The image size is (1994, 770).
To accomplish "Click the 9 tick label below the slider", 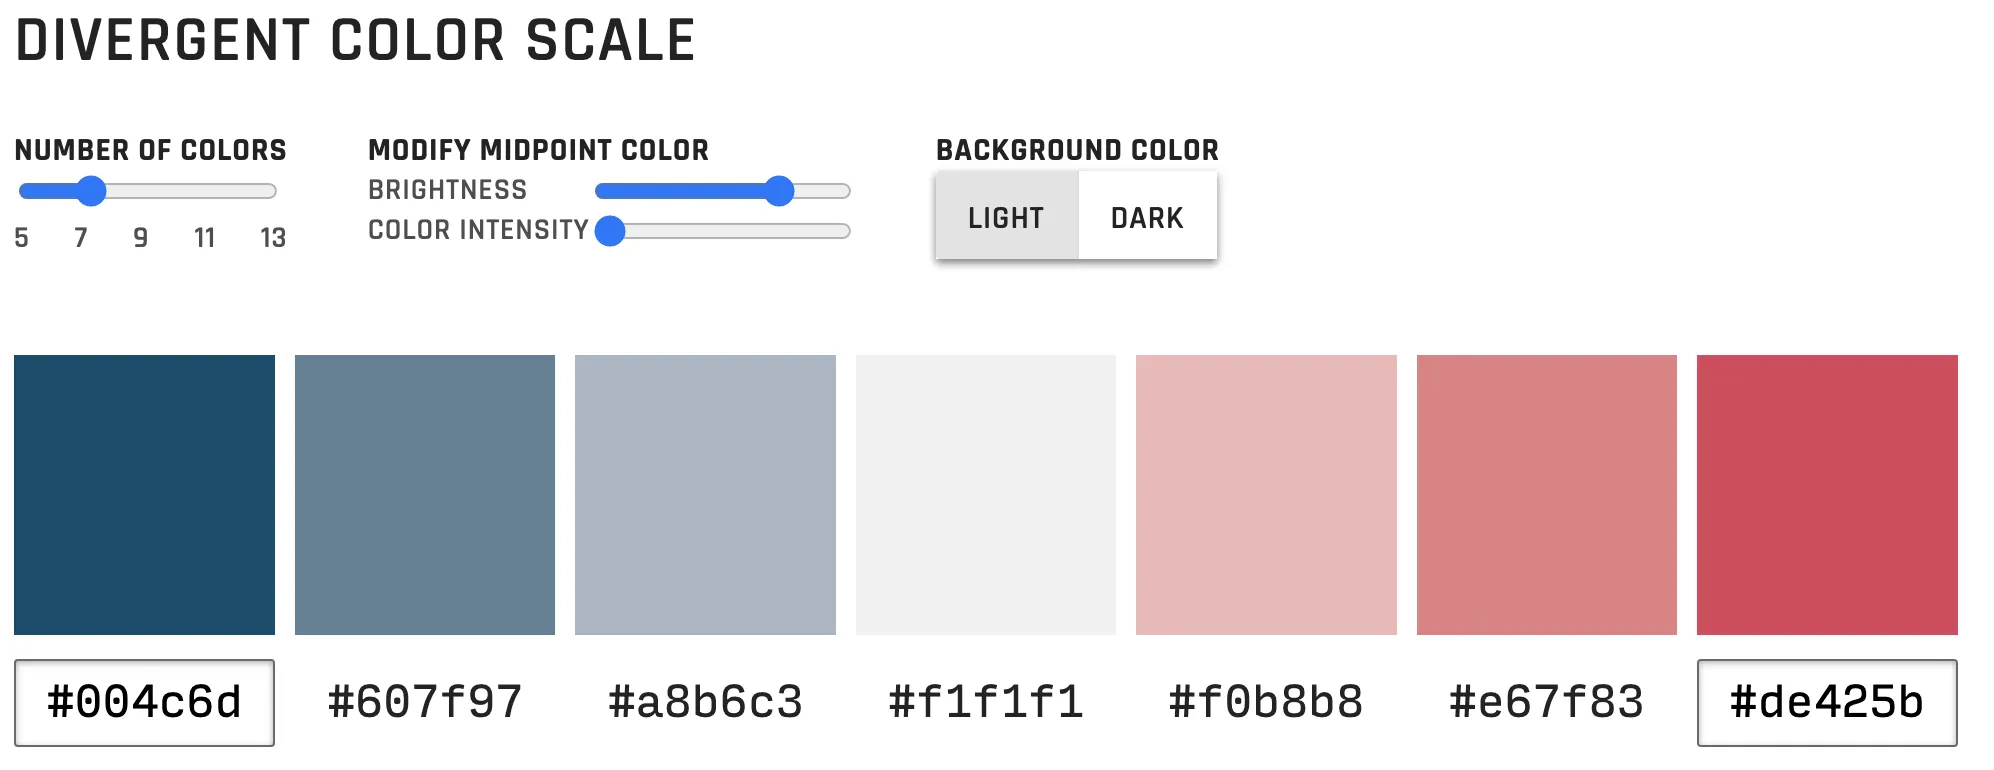I will coord(141,239).
